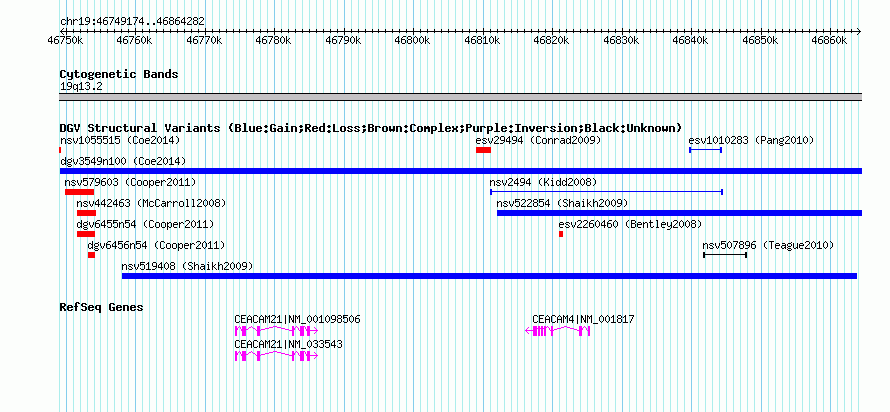Open nsv579603 (Cooper2011) variant label
This screenshot has width=890, height=412.
pos(130,183)
